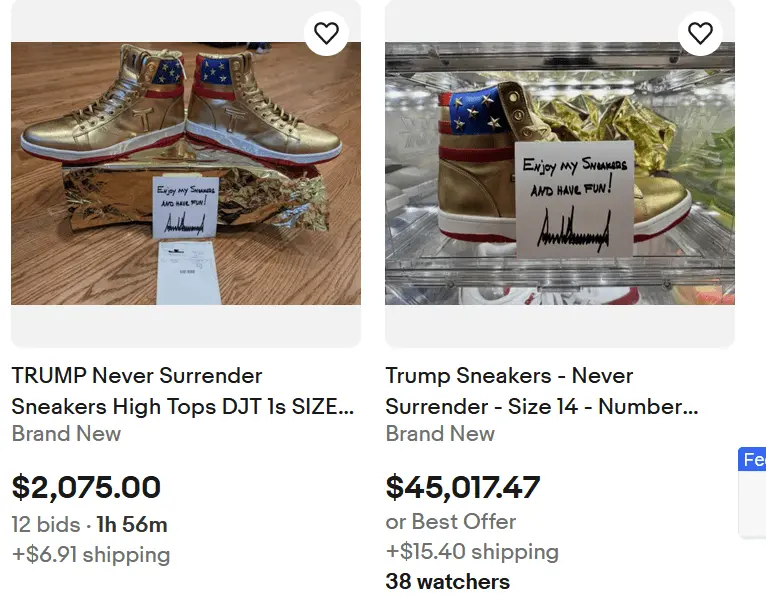Toggle the heart on the Size 14 listing
Image resolution: width=766 pixels, height=598 pixels.
(x=700, y=33)
